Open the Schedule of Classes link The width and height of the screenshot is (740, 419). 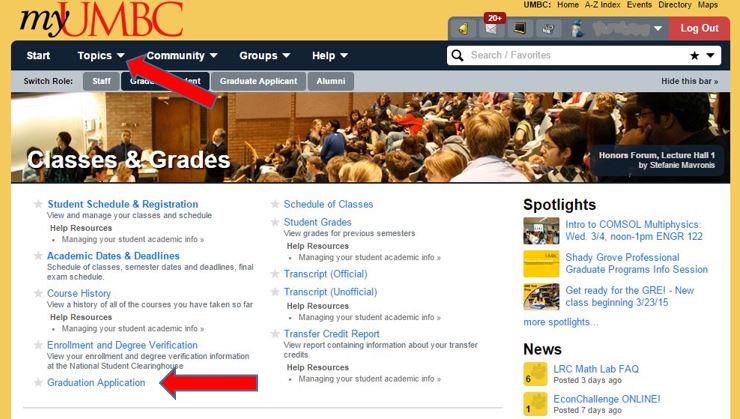328,204
